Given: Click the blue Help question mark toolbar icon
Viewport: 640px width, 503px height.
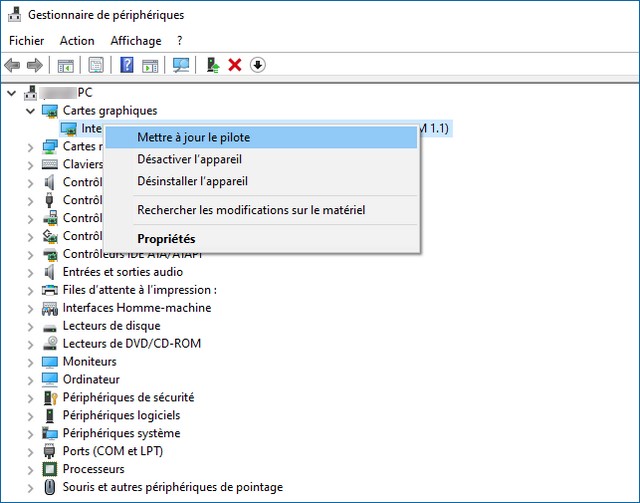Looking at the screenshot, I should pyautogui.click(x=127, y=65).
